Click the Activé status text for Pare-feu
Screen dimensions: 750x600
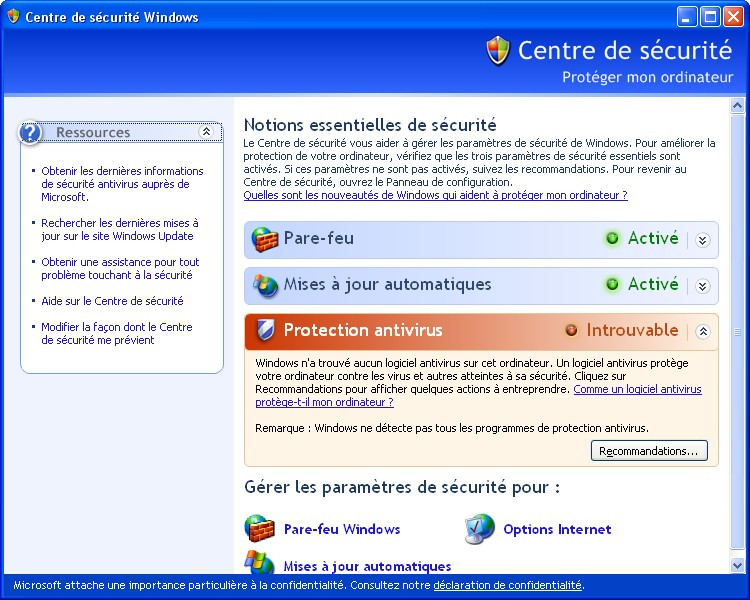coord(653,238)
